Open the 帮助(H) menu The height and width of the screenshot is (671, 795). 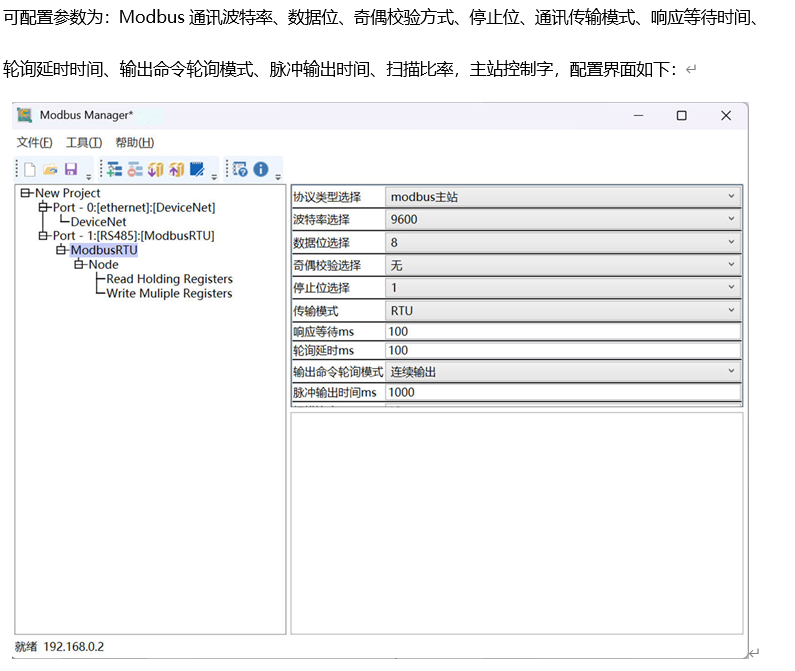pyautogui.click(x=135, y=143)
